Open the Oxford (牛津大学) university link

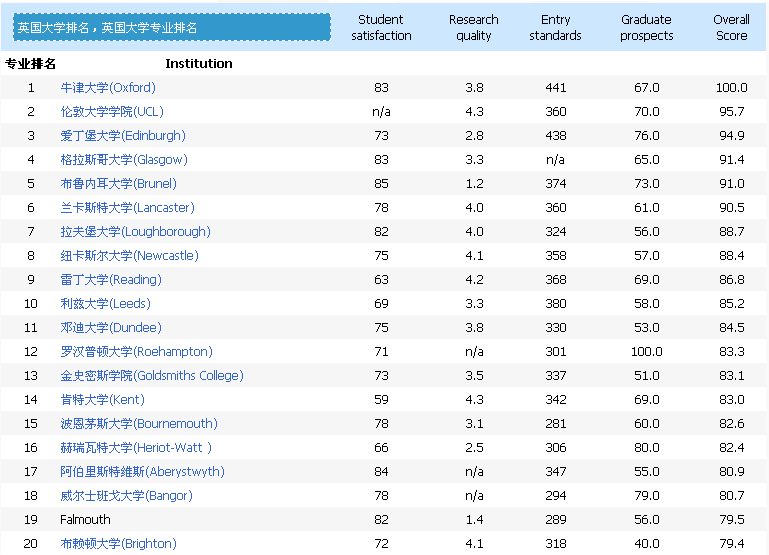[x=108, y=88]
